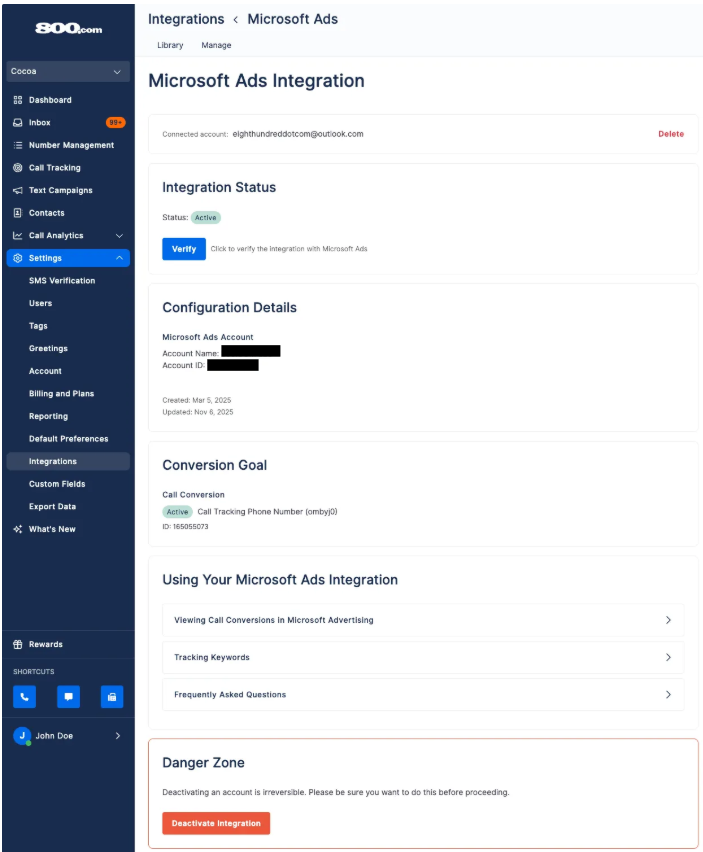Screen dimensions: 703x852
Task: Click the Number Management list icon
Action: (18, 145)
